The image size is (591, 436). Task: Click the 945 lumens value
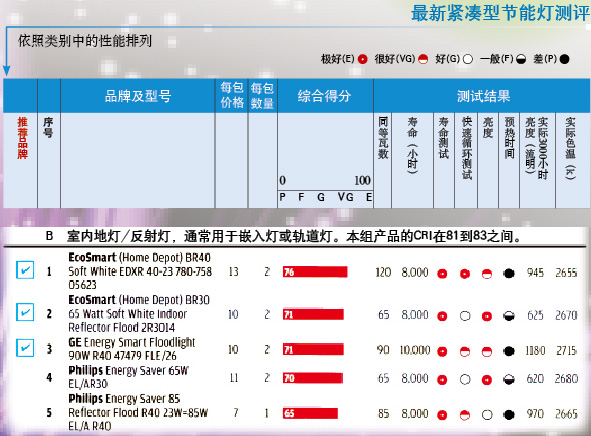click(535, 273)
